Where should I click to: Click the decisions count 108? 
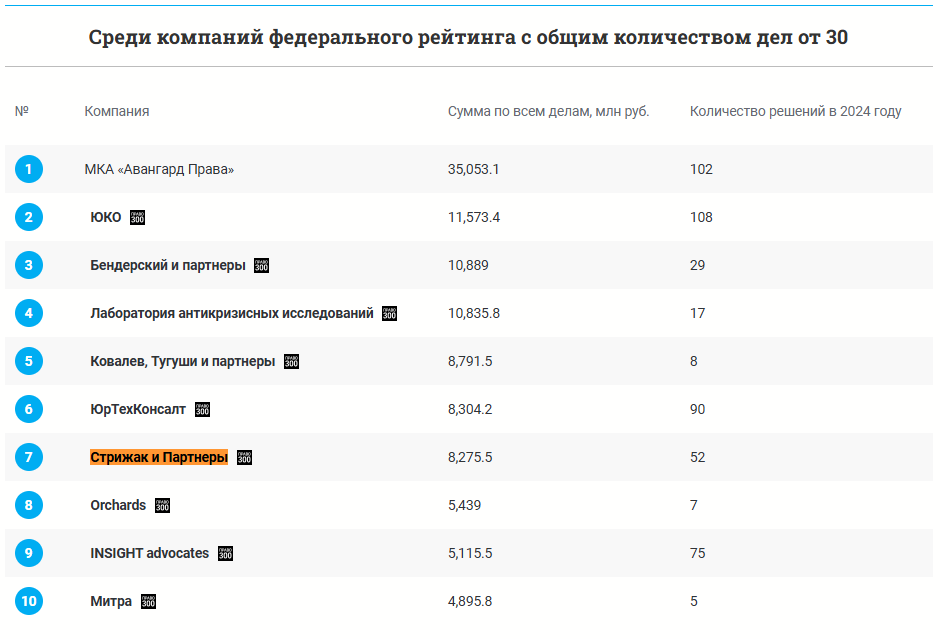tap(701, 217)
